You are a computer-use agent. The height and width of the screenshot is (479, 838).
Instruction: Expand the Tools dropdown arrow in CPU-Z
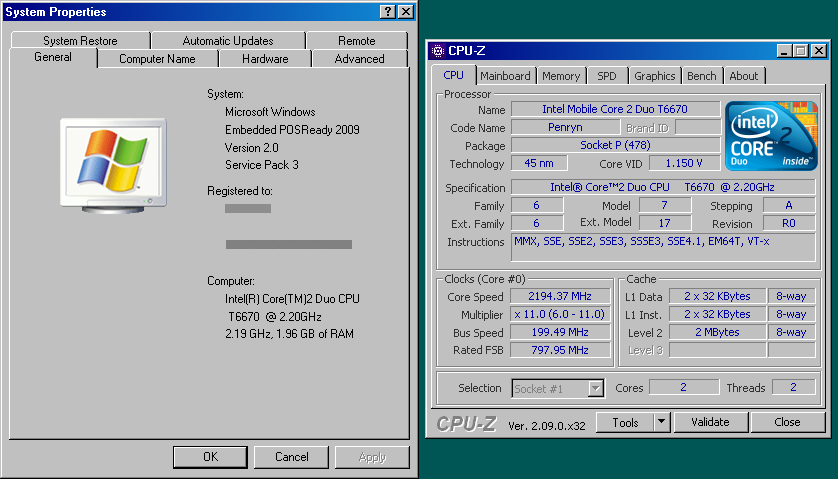point(662,422)
